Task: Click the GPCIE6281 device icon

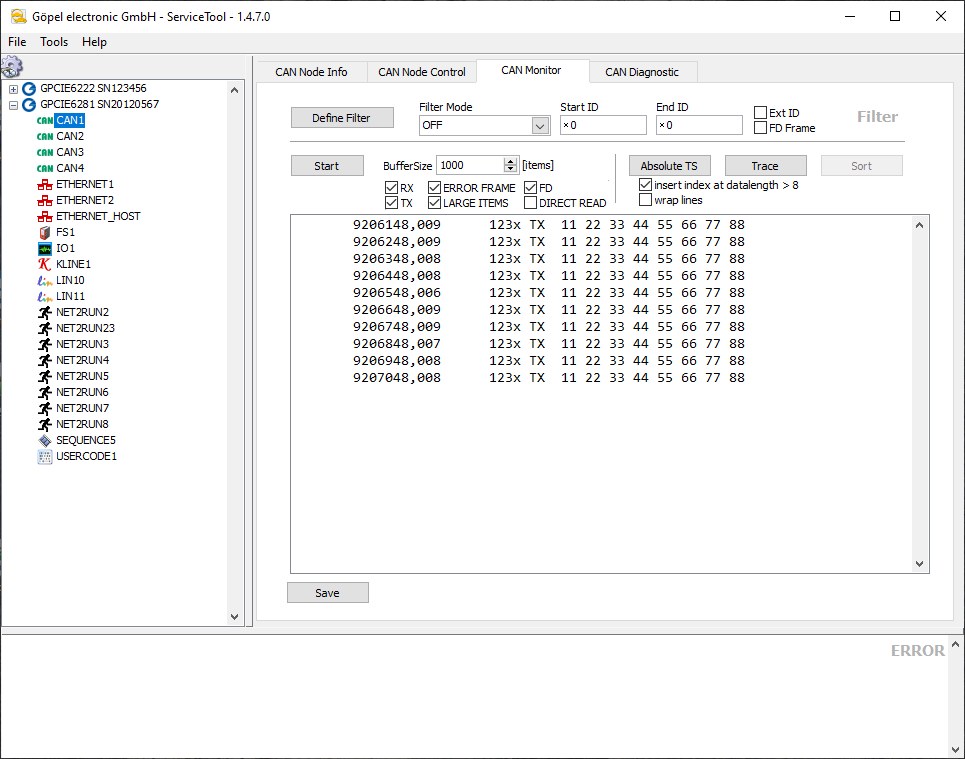Action: click(29, 105)
